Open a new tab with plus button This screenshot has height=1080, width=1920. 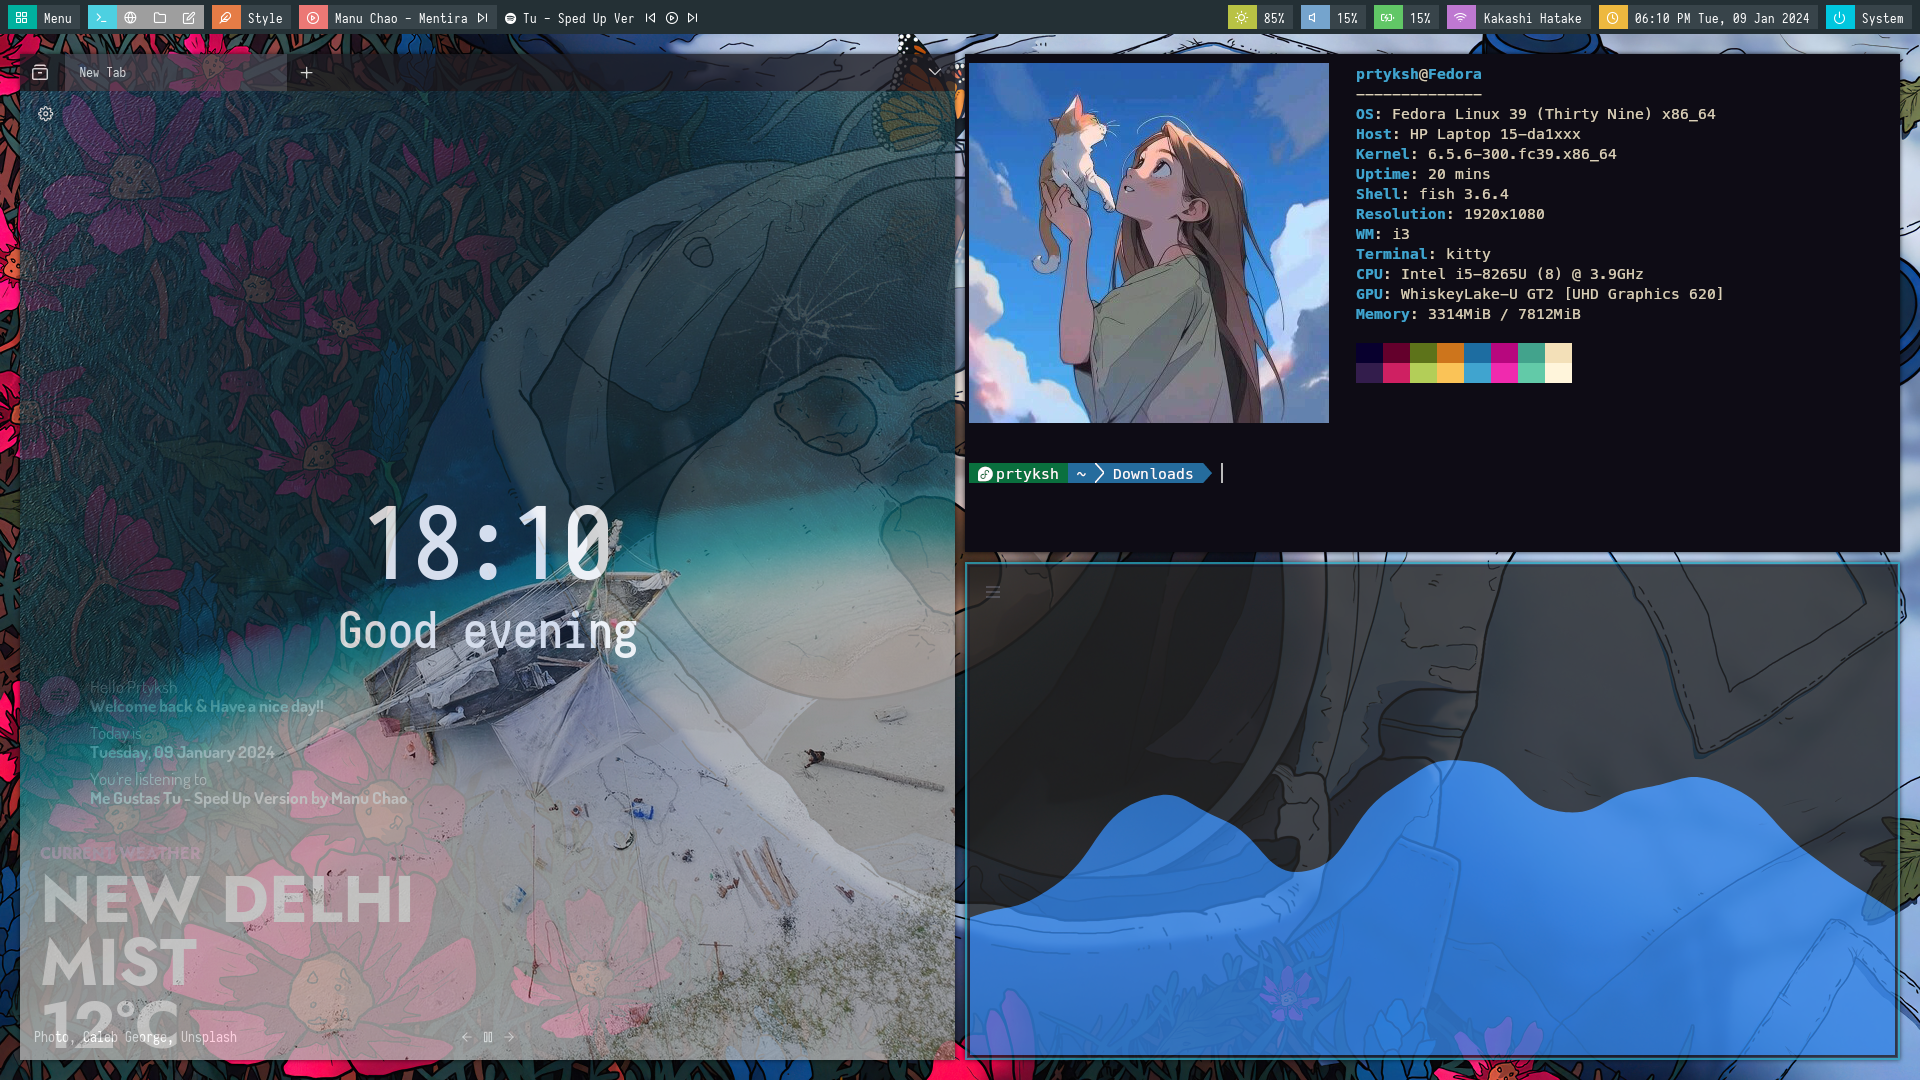[x=307, y=72]
